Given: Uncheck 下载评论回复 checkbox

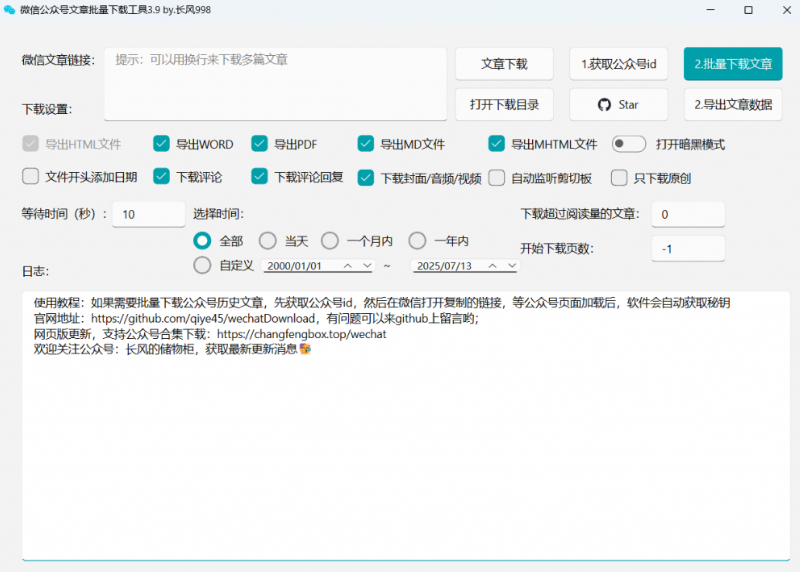Looking at the screenshot, I should coord(259,177).
